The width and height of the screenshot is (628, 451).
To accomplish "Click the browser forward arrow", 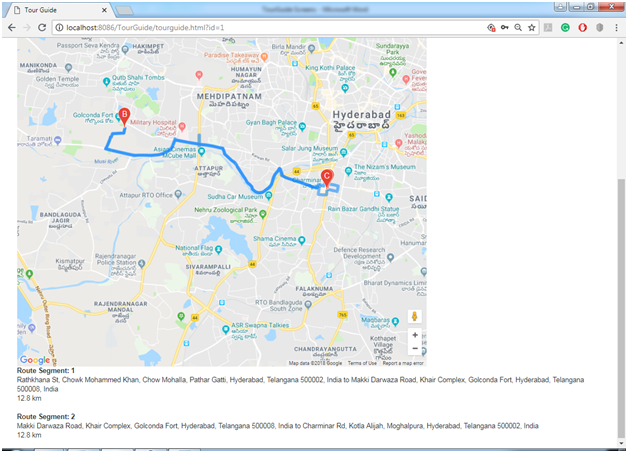I will 26,28.
